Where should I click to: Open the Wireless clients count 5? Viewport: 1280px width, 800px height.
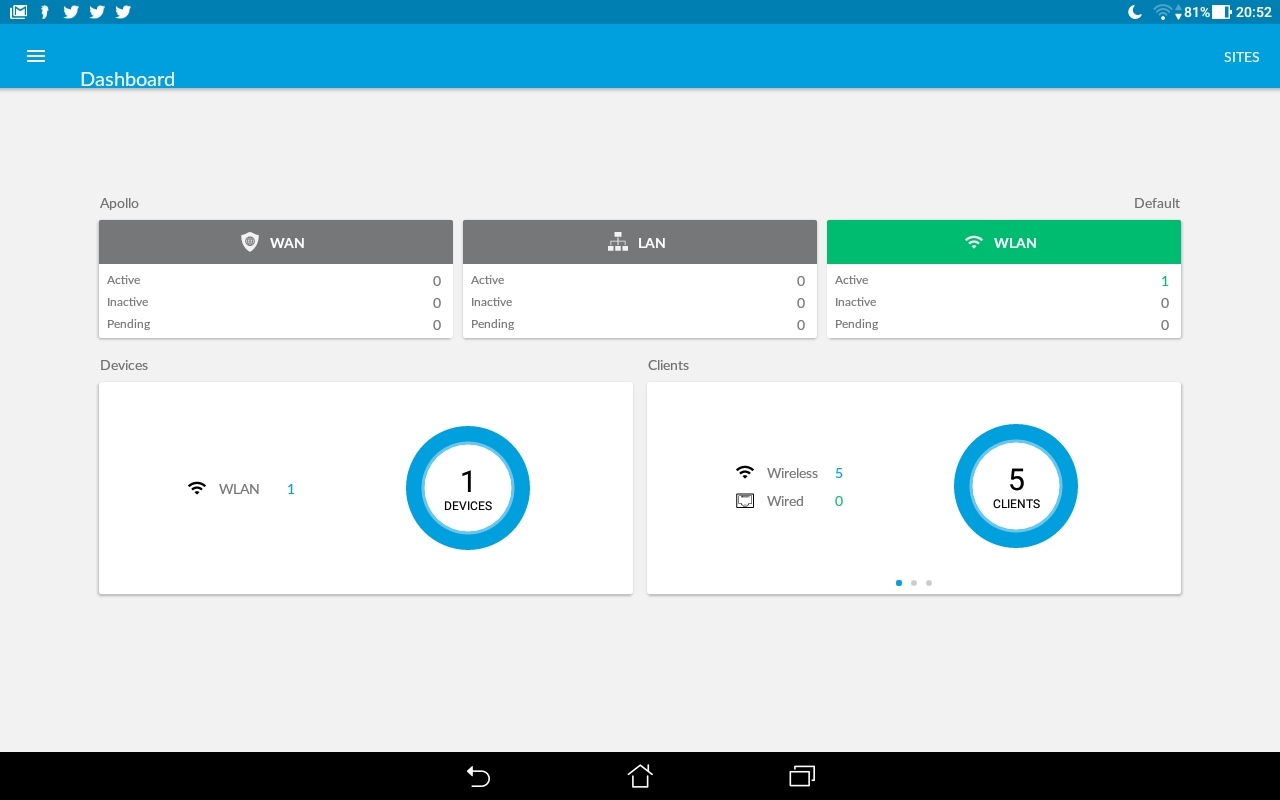pyautogui.click(x=839, y=473)
